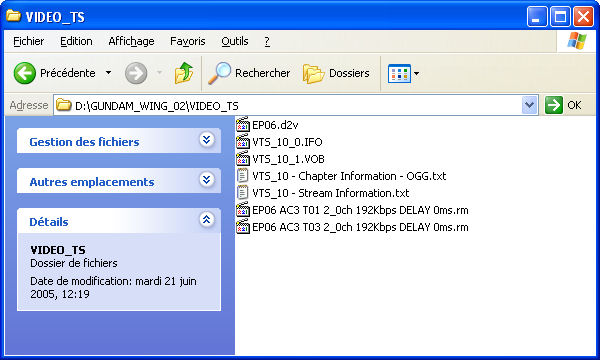The image size is (600, 360).
Task: Click the Dossiers toolbar label
Action: pos(349,73)
